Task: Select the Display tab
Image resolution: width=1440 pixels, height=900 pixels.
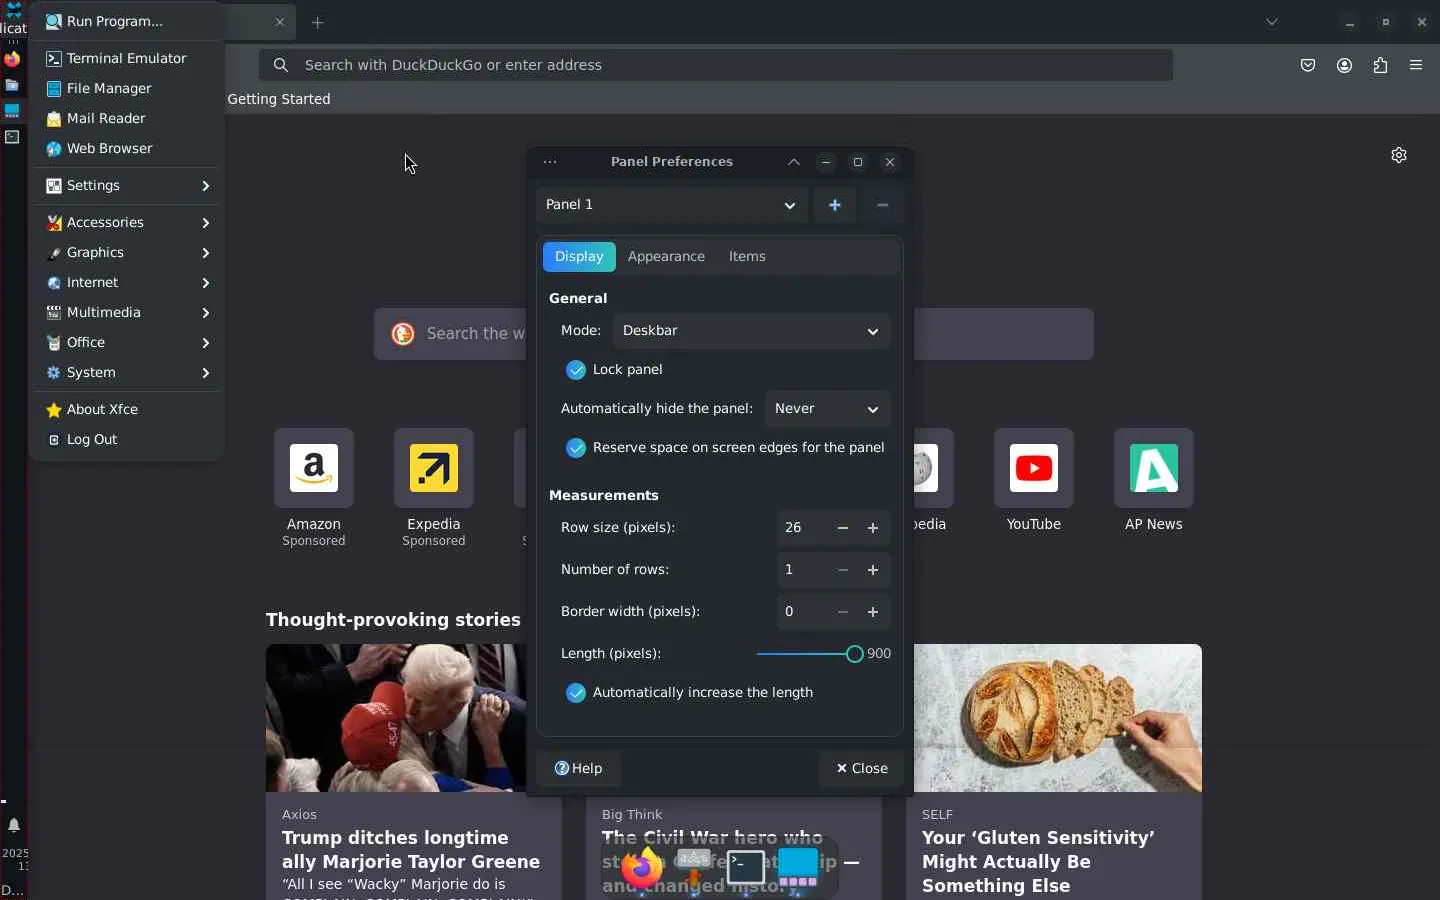Action: [x=579, y=257]
